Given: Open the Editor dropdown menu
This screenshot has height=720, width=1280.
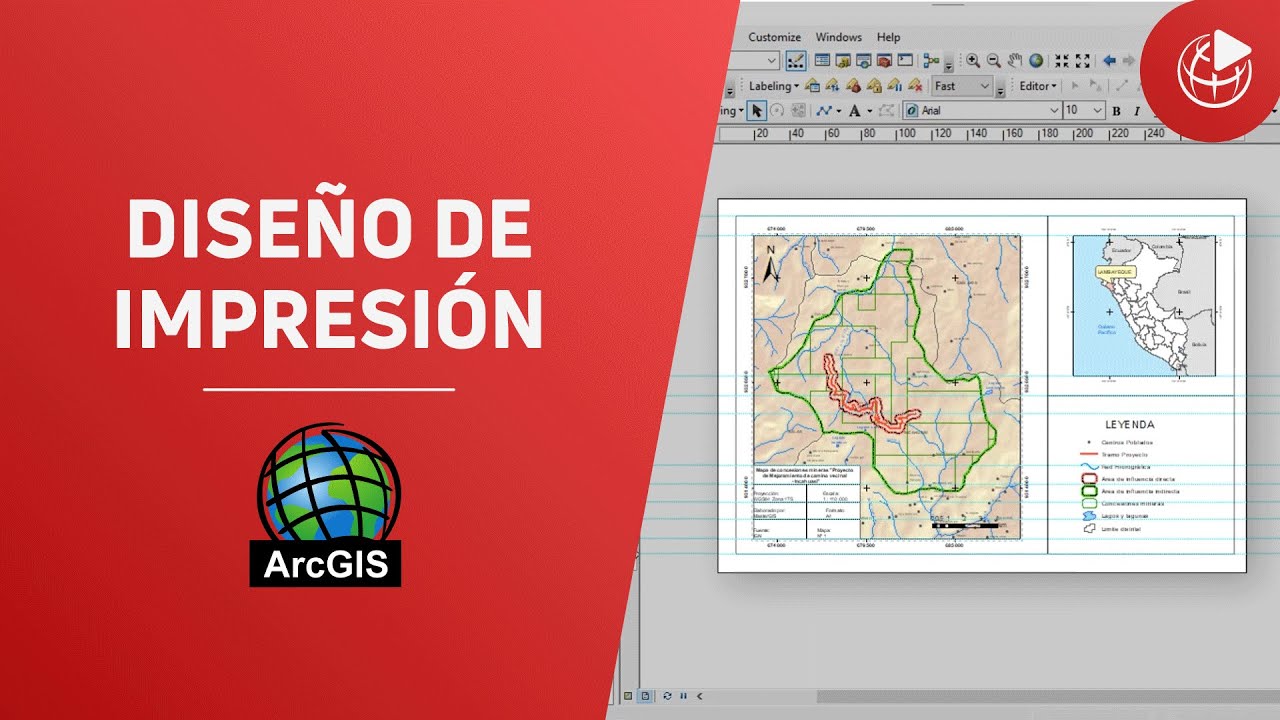Looking at the screenshot, I should point(1039,86).
